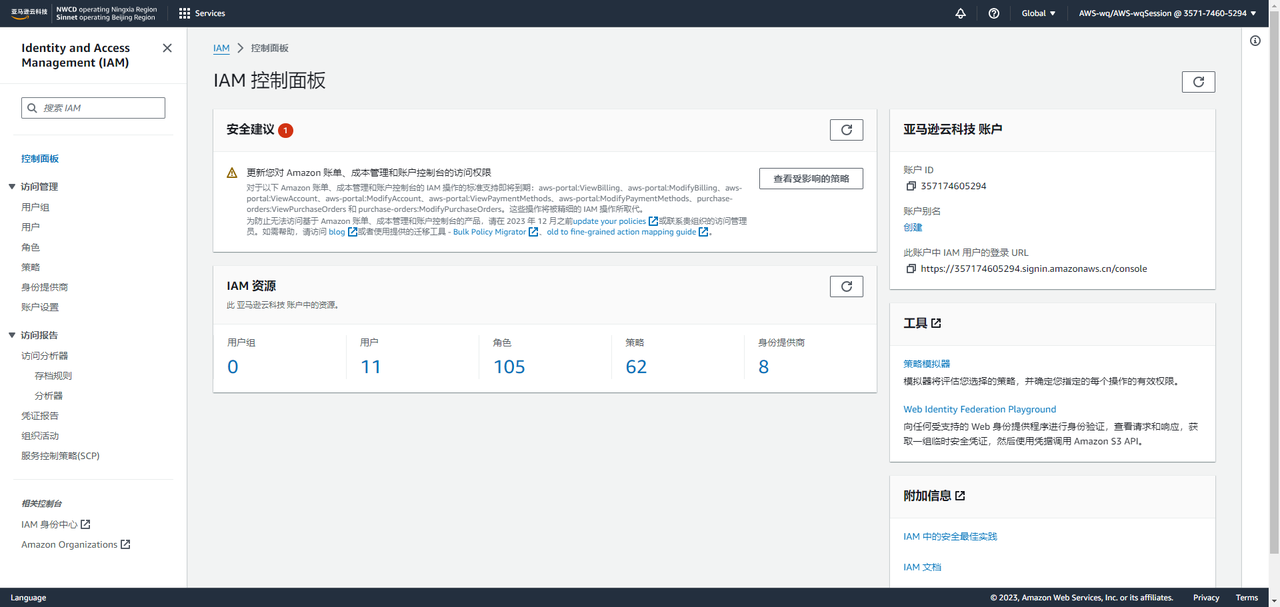Screen dimensions: 1280x607
Task: Open the blog link
Action: (x=342, y=232)
